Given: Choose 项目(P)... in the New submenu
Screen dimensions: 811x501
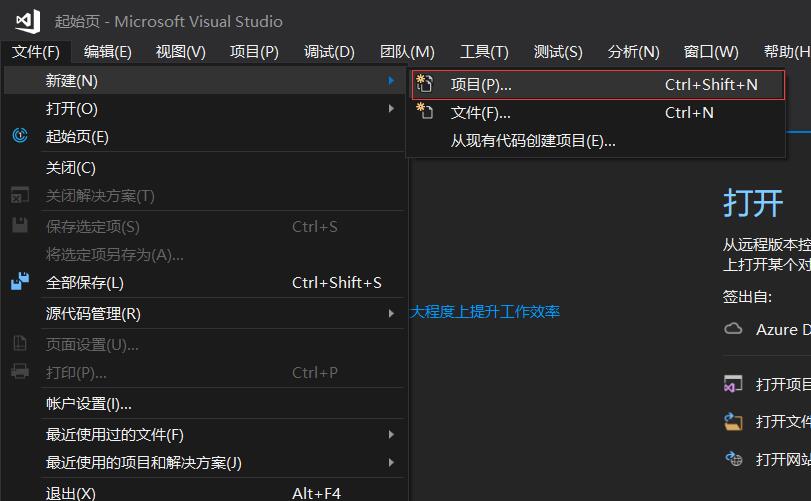Looking at the screenshot, I should [598, 84].
